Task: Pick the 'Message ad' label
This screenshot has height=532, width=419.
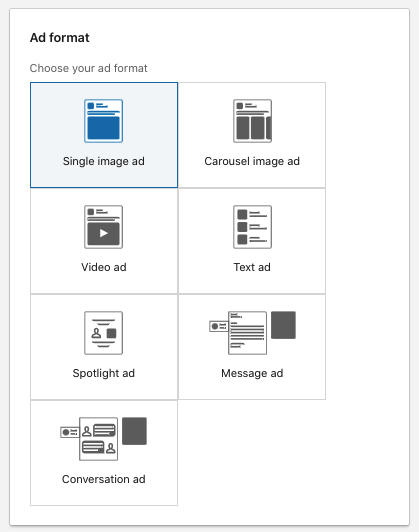Action: (x=252, y=373)
